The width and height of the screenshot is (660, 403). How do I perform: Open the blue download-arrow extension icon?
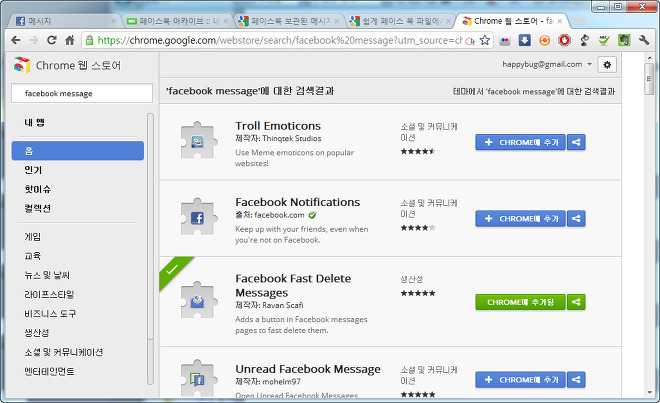(524, 40)
